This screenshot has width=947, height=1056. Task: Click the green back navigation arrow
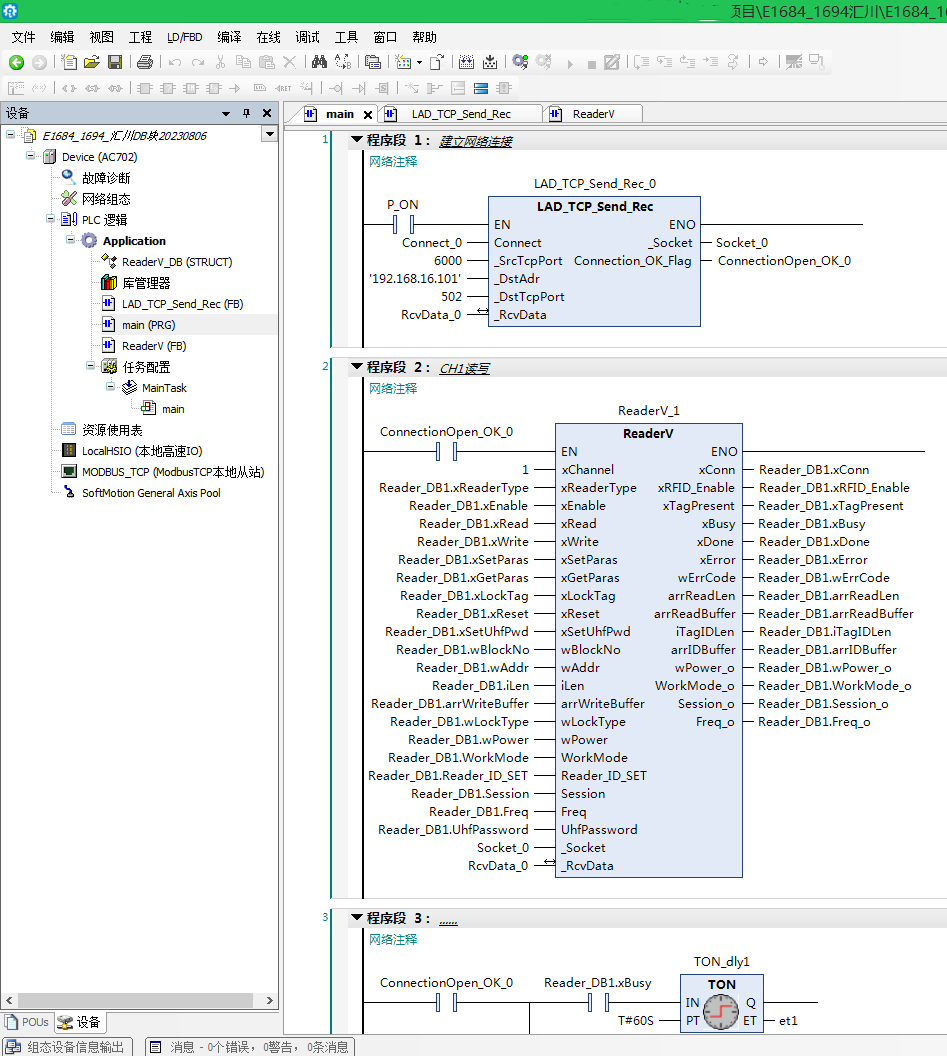point(16,62)
